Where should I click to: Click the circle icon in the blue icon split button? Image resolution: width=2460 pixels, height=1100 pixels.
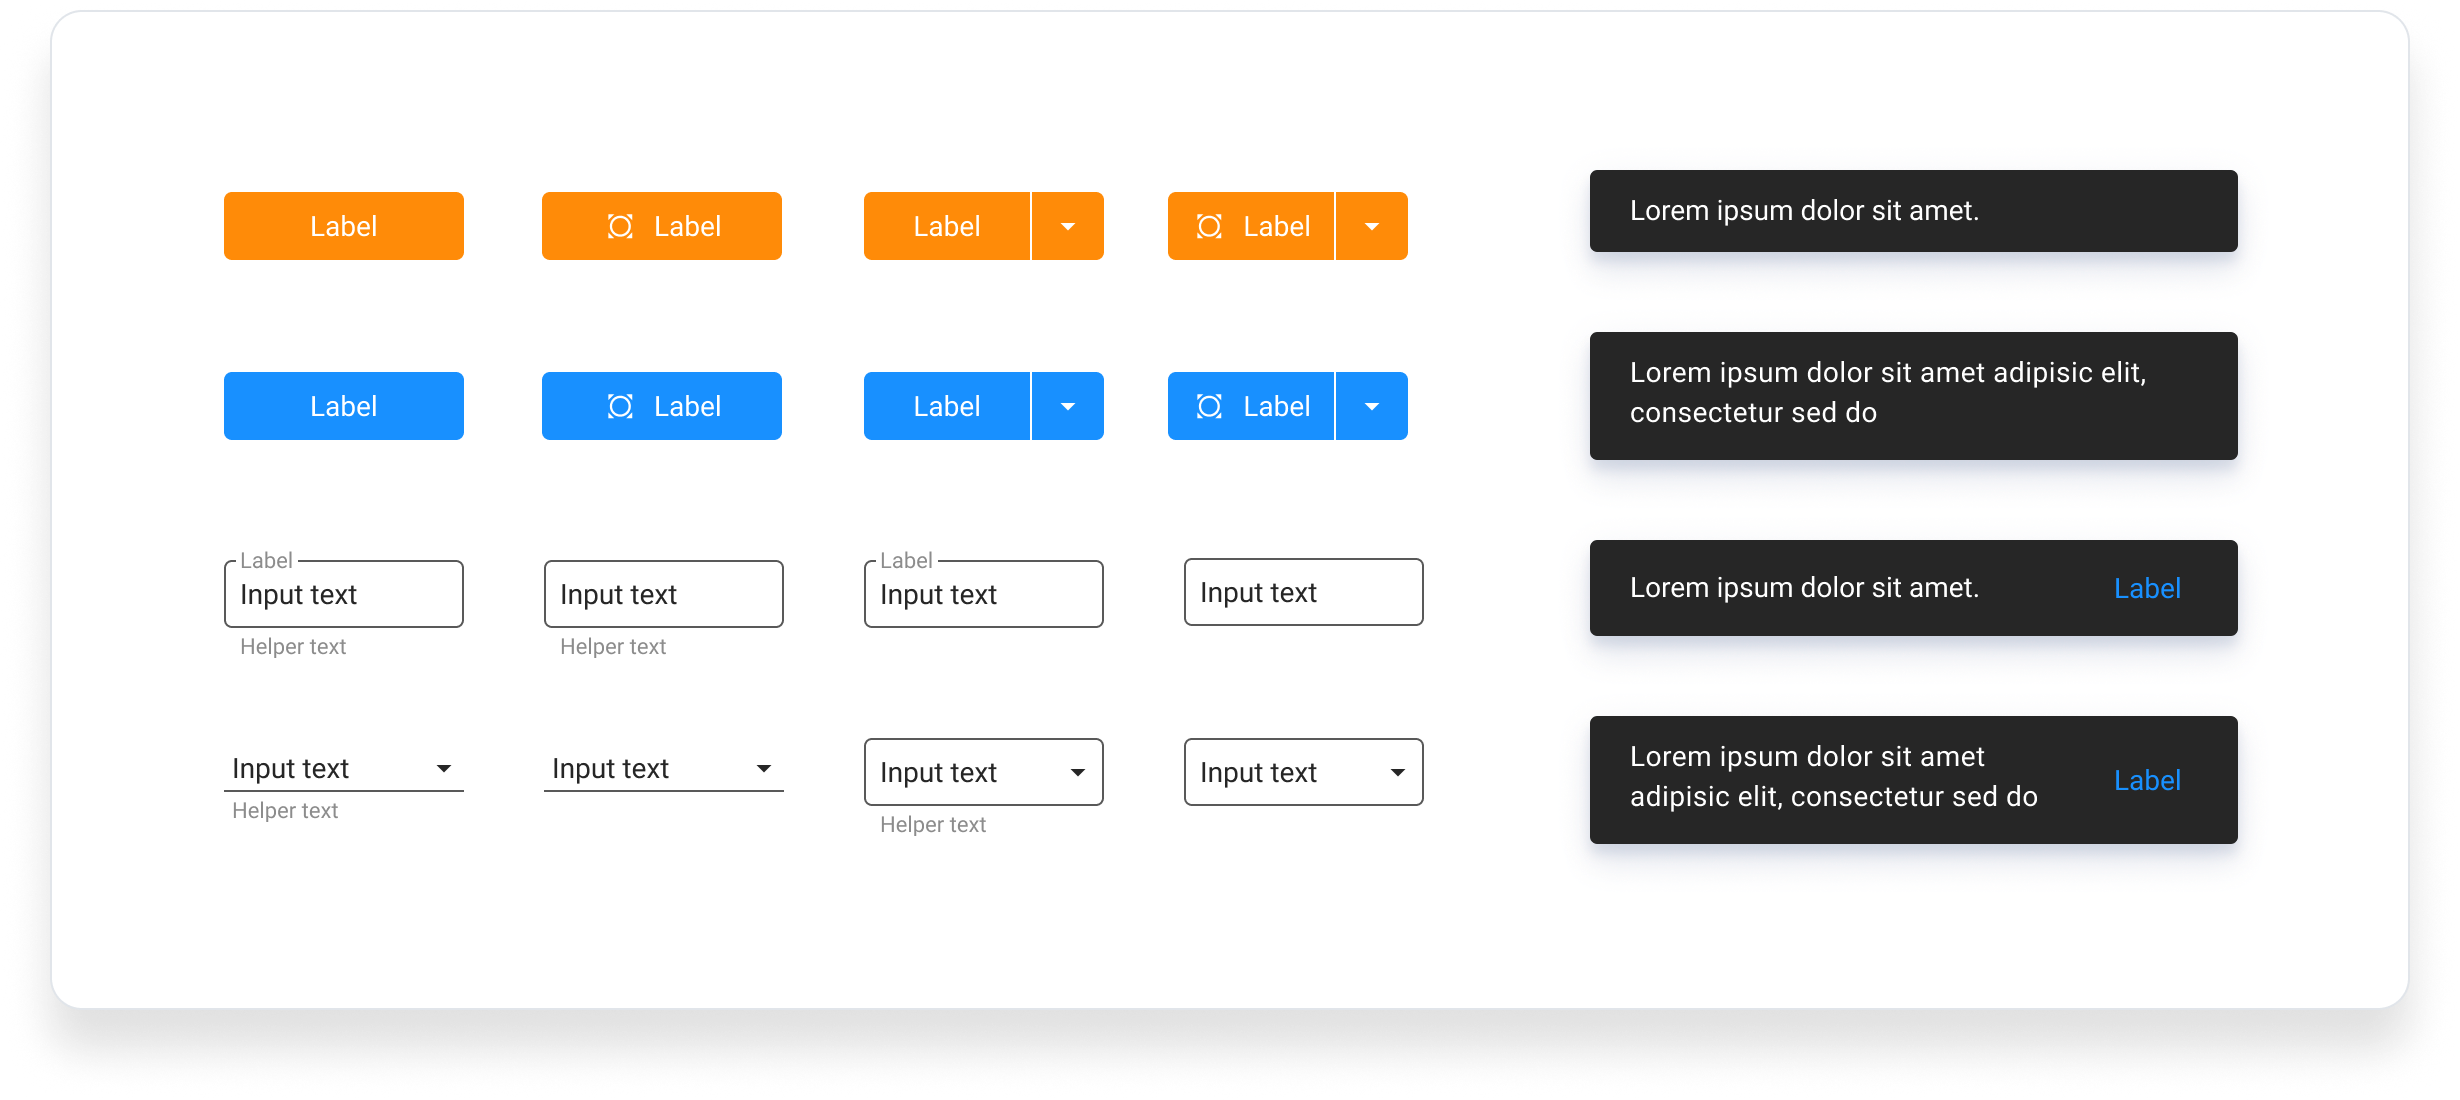(x=1209, y=407)
